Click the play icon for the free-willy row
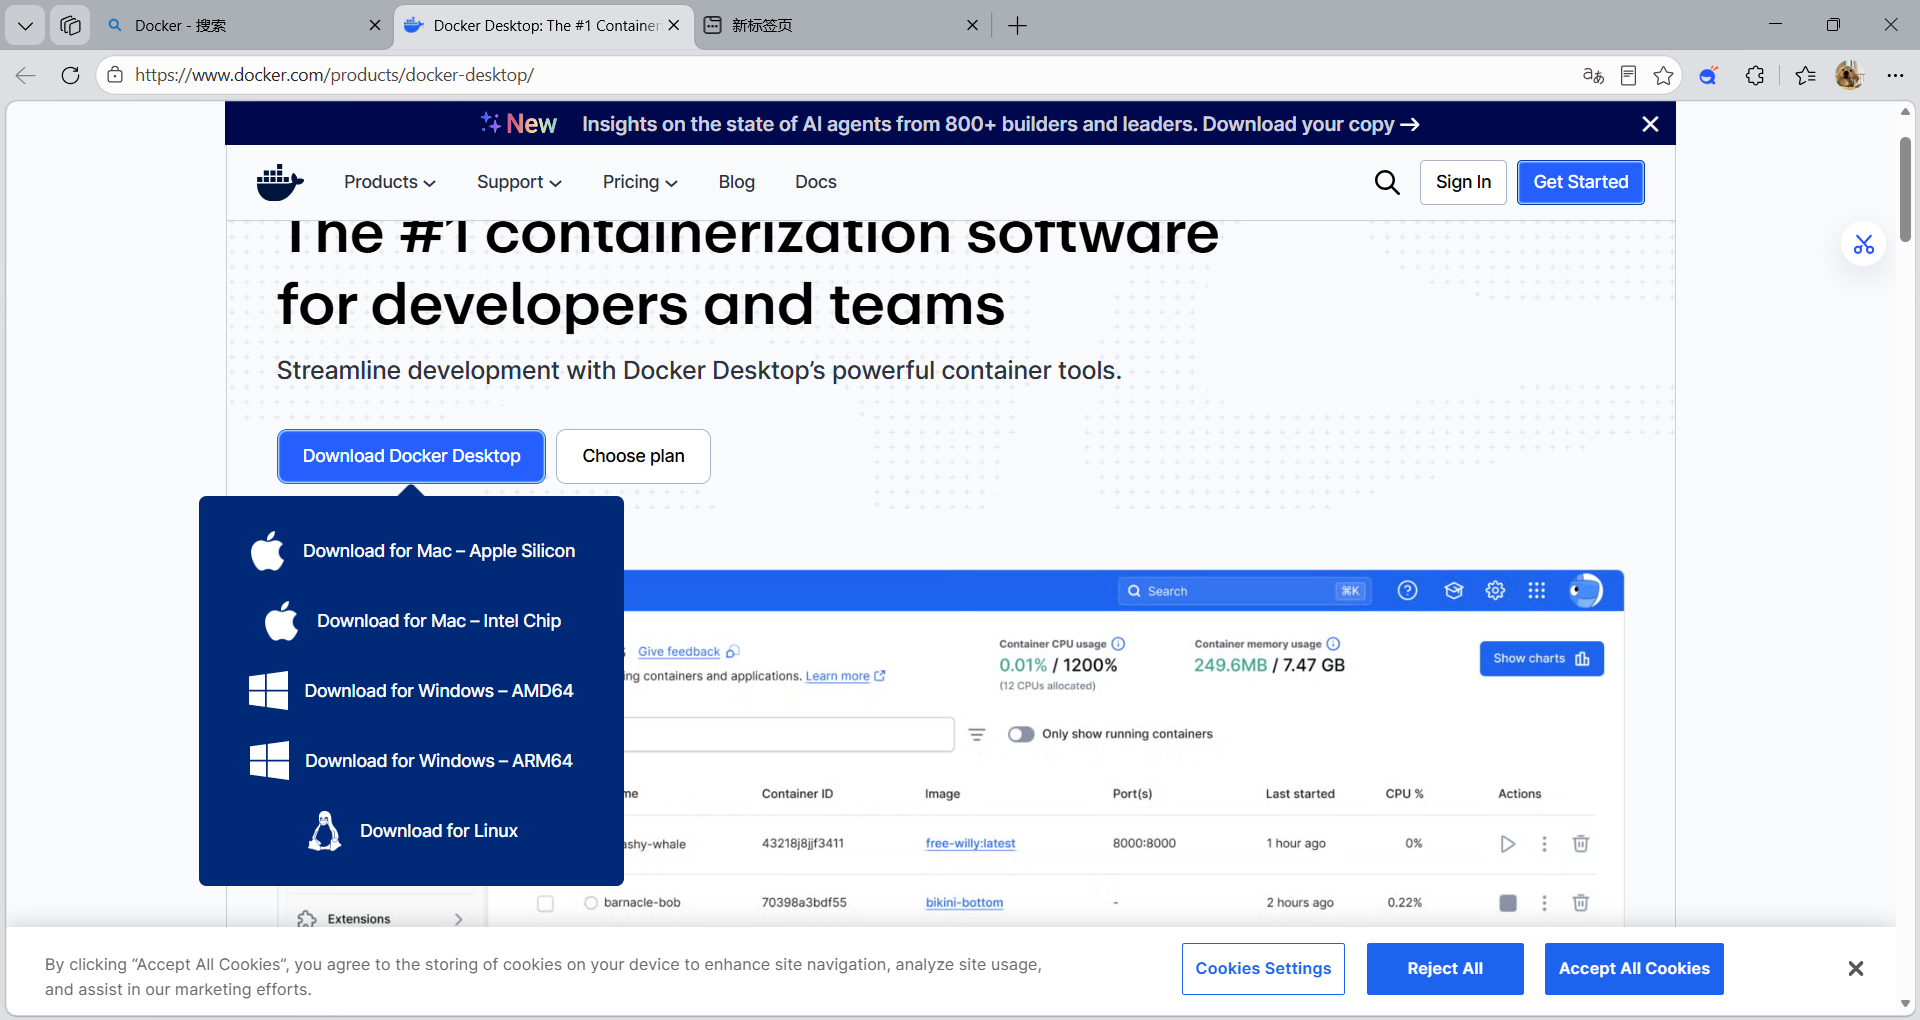Screen dimensions: 1920x1020 pos(1507,844)
